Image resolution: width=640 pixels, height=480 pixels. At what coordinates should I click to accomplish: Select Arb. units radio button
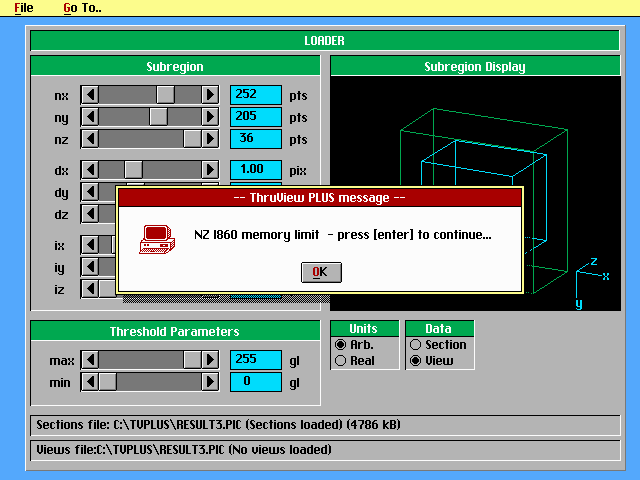coord(340,345)
